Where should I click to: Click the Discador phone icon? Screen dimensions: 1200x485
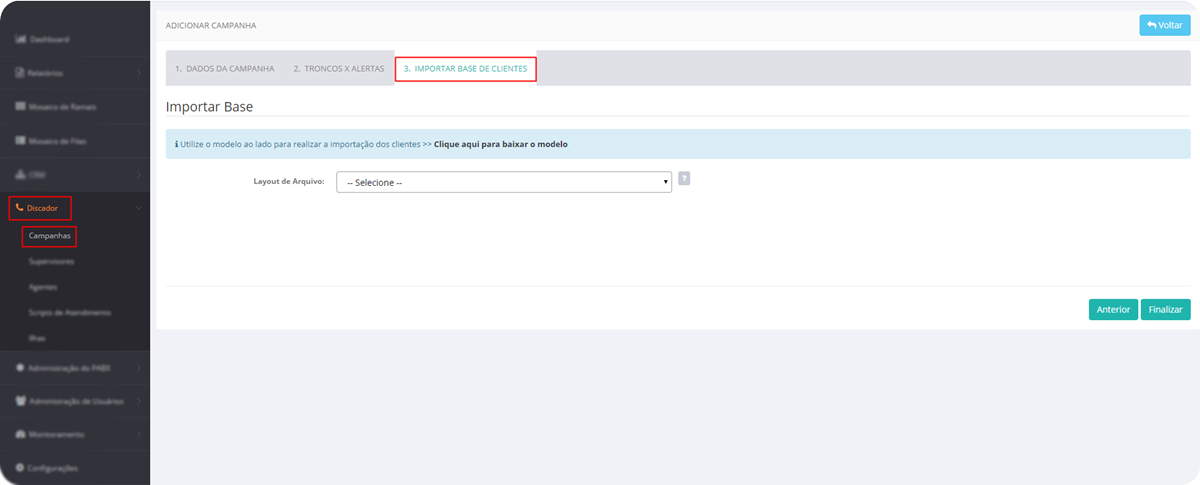click(x=19, y=208)
